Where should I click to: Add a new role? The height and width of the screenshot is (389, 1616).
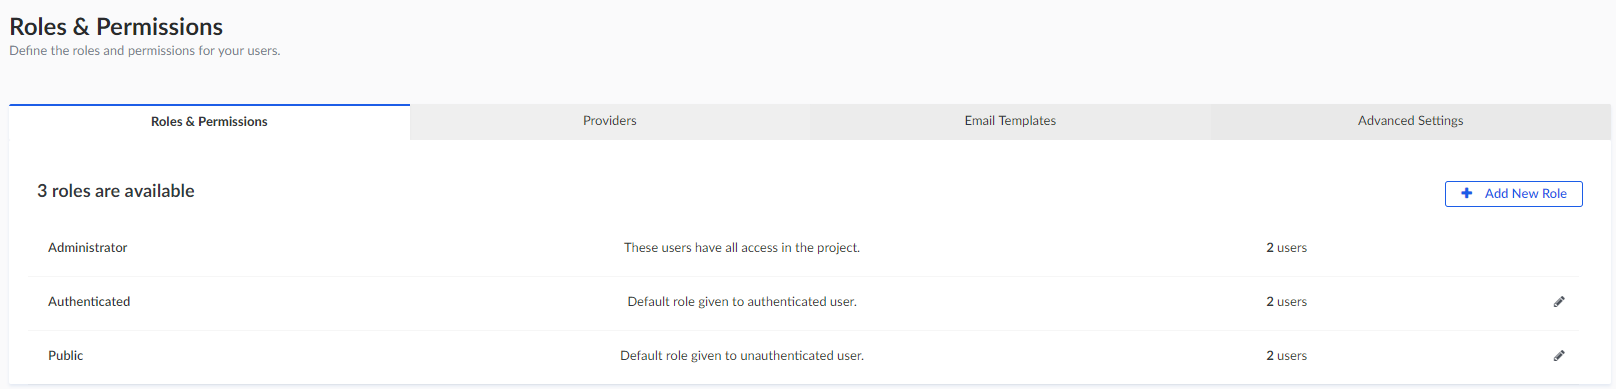pos(1513,194)
